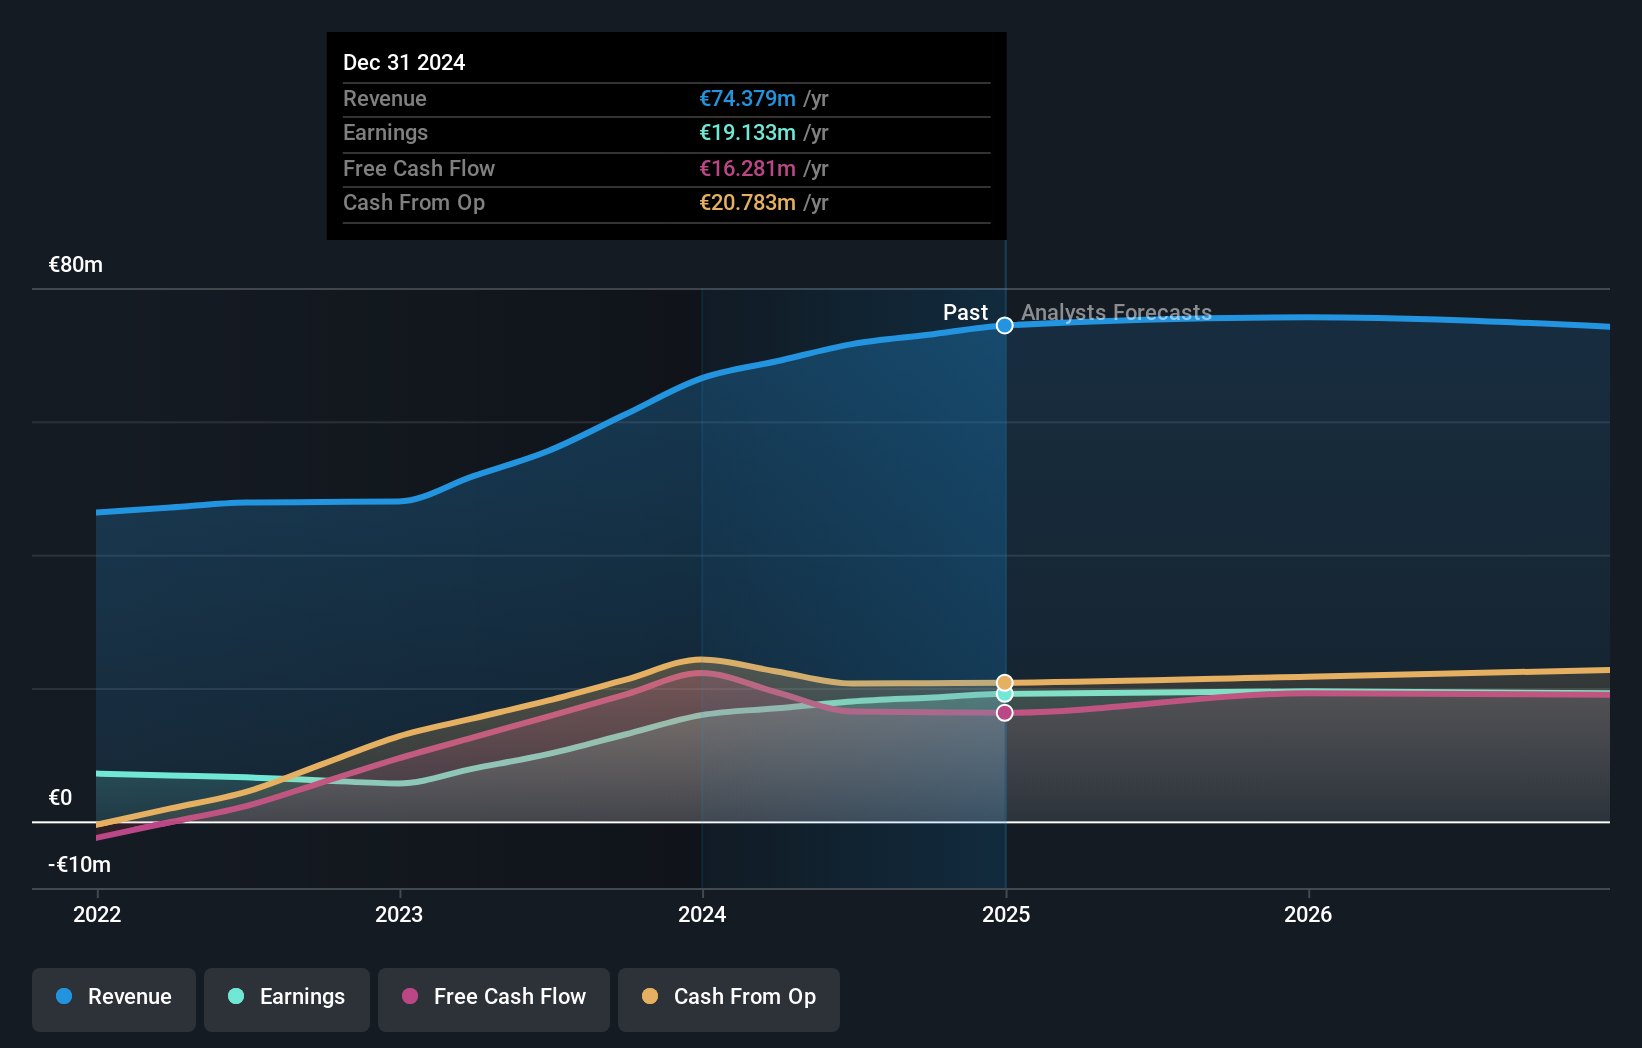Click the 2025 x-axis label
This screenshot has width=1642, height=1048.
1006,914
